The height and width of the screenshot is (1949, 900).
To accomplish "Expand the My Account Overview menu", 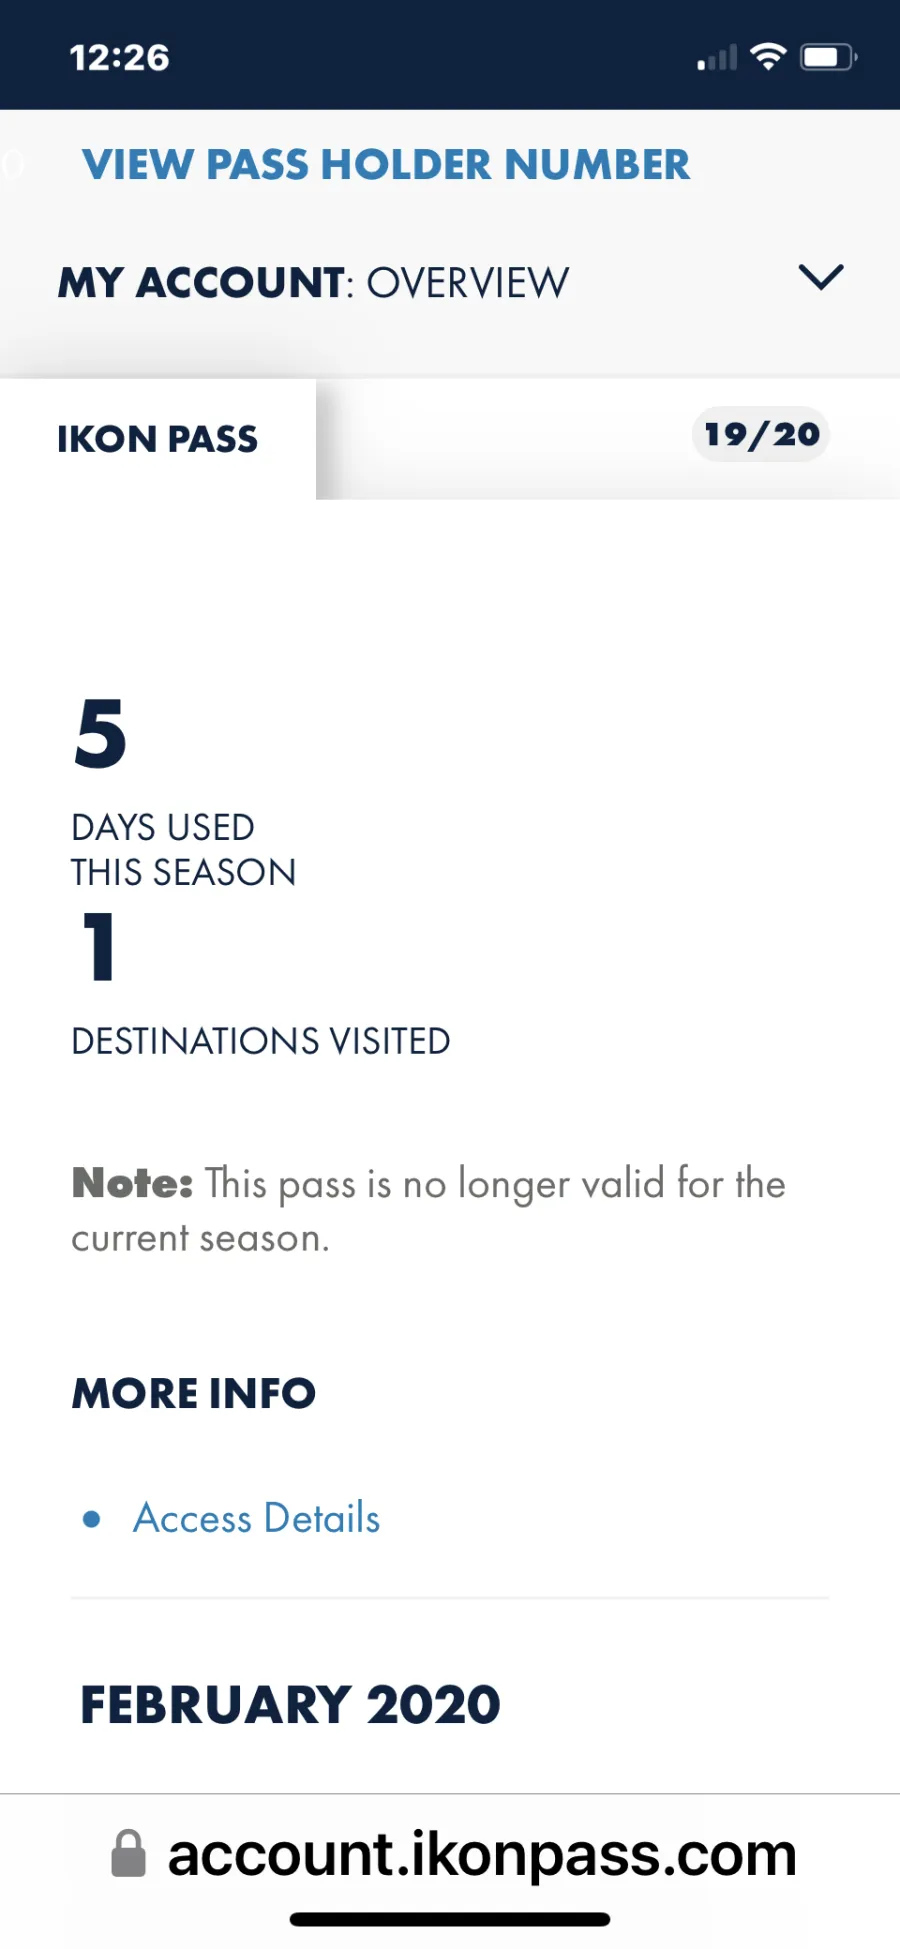I will [313, 283].
